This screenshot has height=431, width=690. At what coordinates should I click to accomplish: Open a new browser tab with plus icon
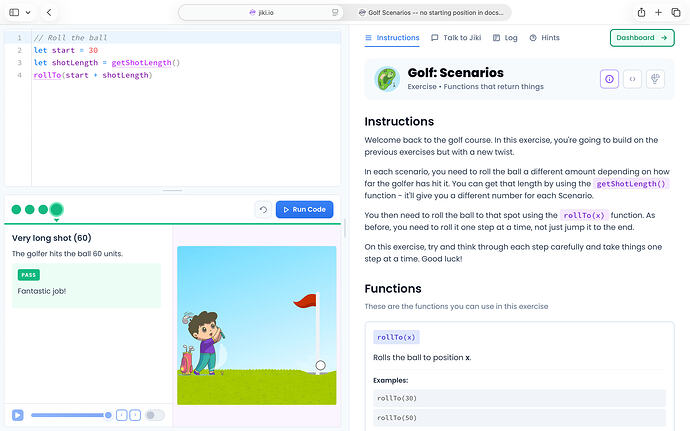(658, 12)
